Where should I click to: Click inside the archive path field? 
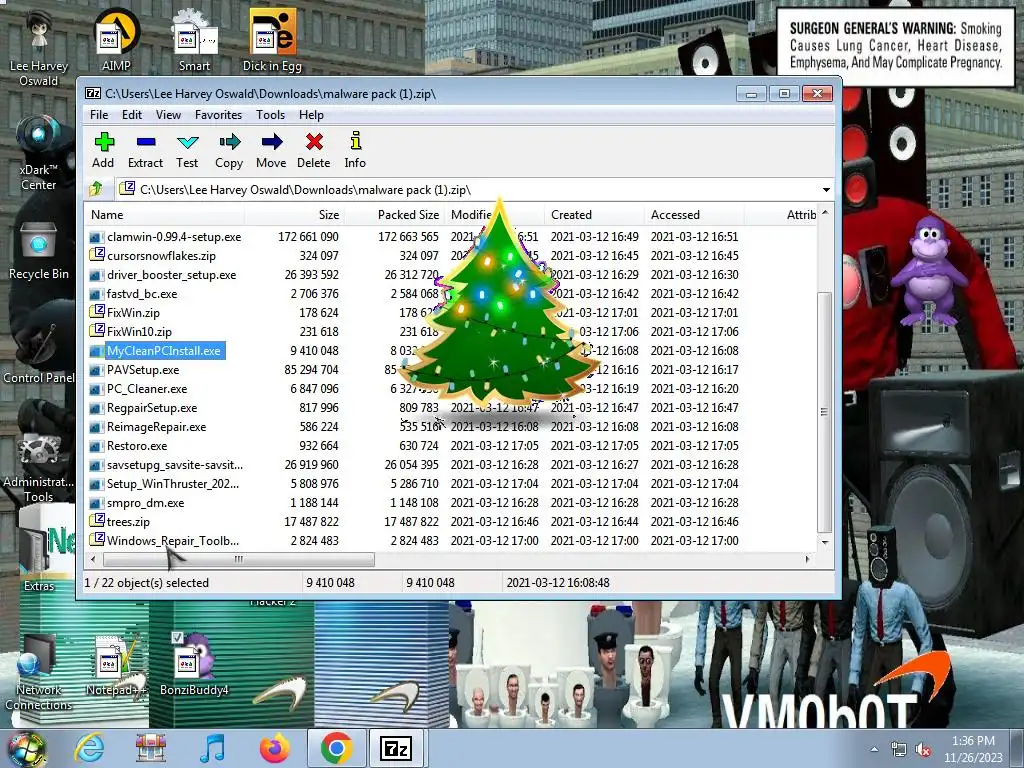tap(468, 190)
